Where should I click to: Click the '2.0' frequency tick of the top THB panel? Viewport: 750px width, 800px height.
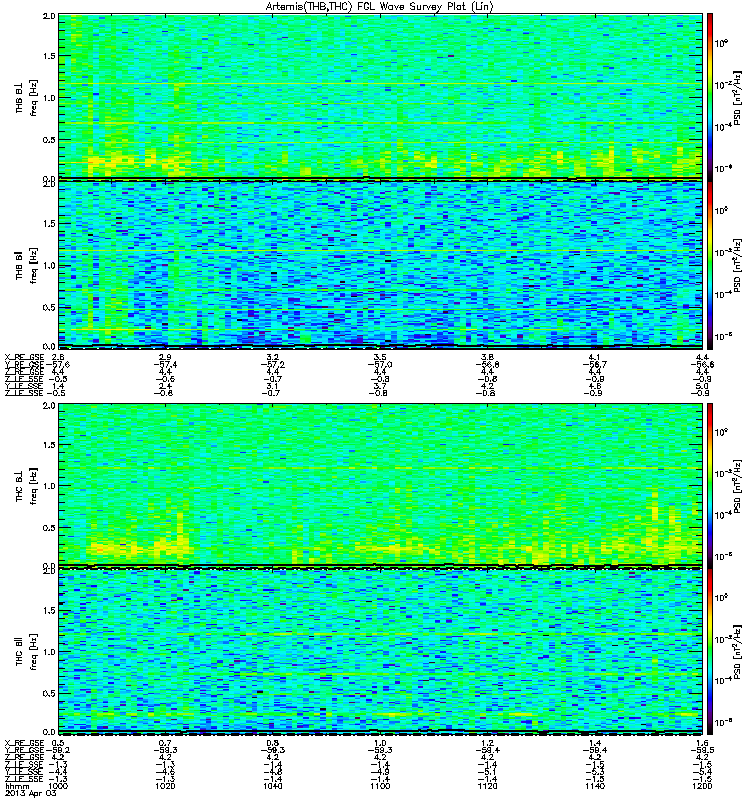pos(49,16)
